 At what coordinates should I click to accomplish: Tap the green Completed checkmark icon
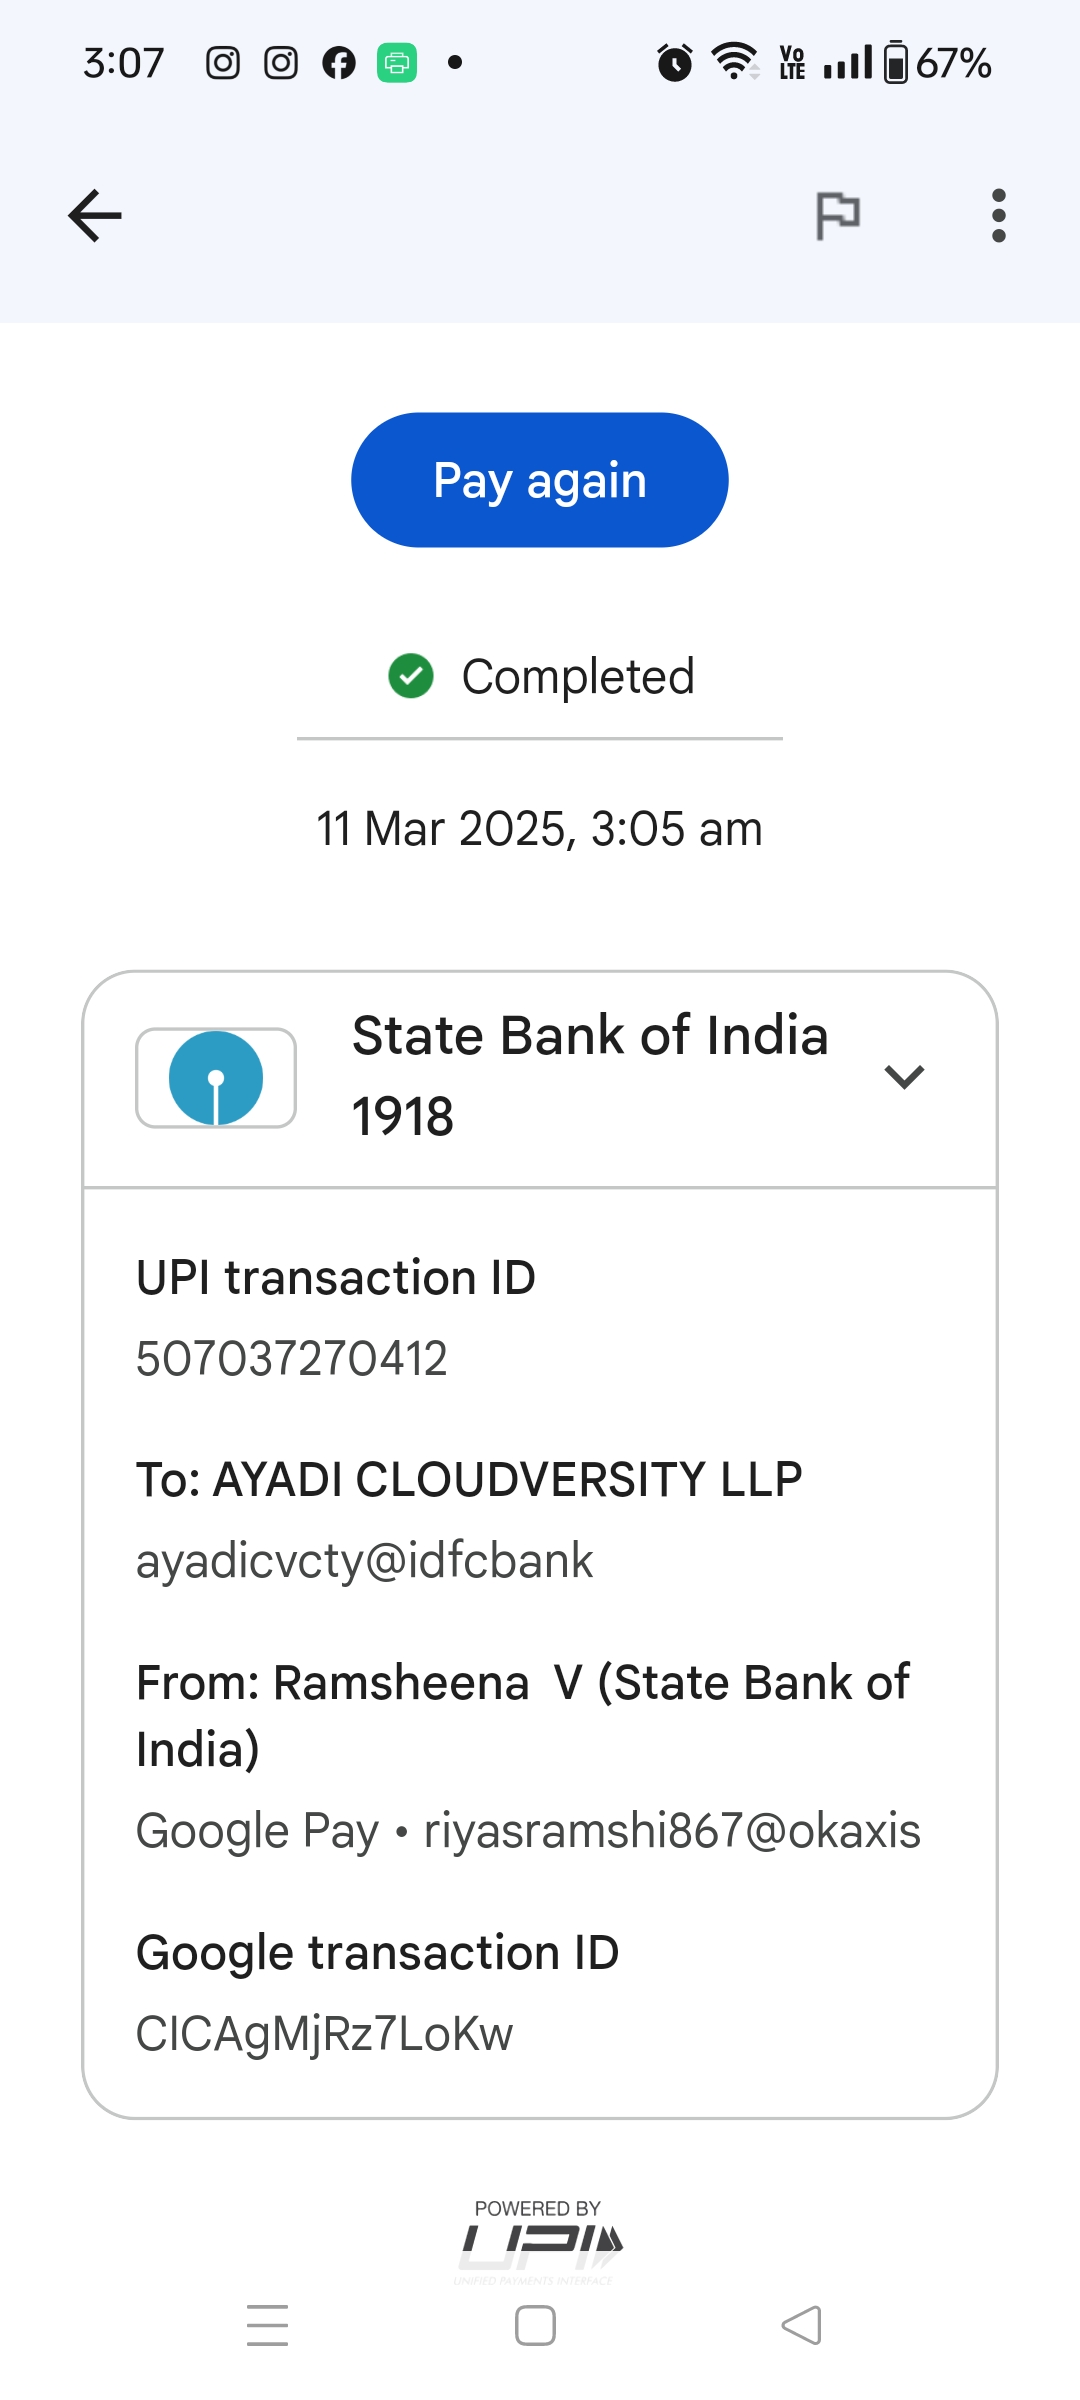coord(411,676)
